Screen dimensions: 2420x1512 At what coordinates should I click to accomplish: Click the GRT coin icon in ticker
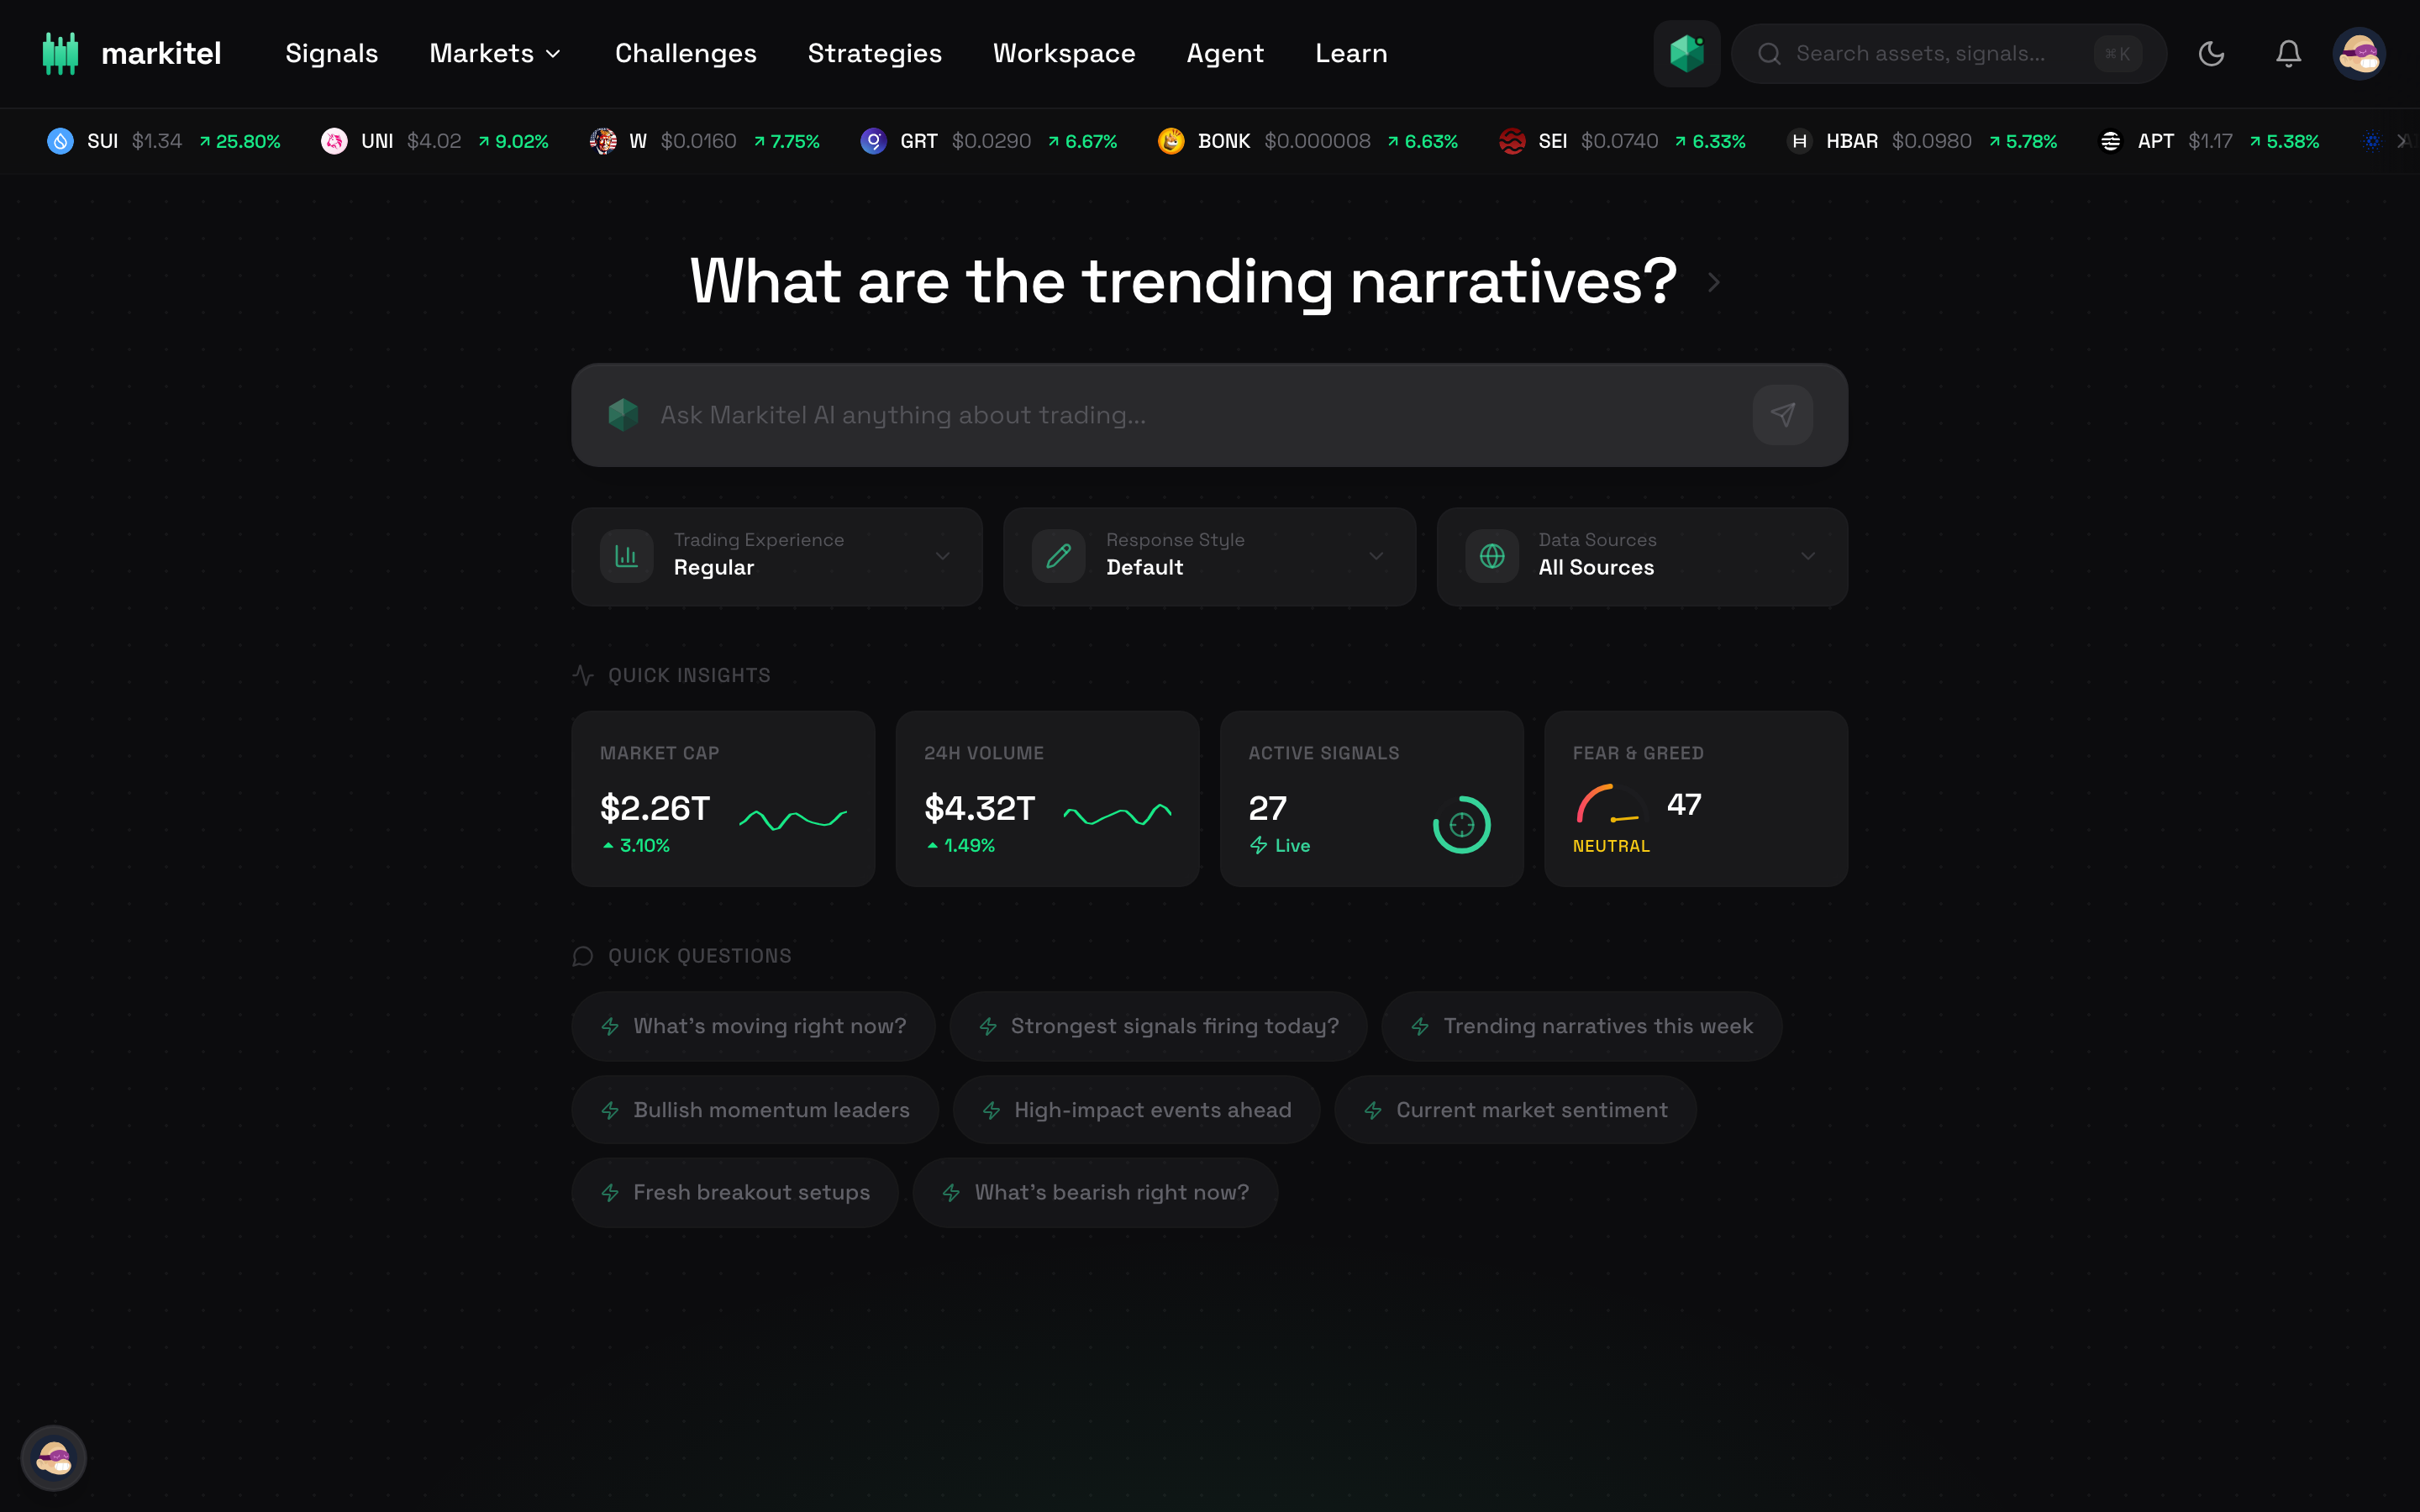pos(873,141)
